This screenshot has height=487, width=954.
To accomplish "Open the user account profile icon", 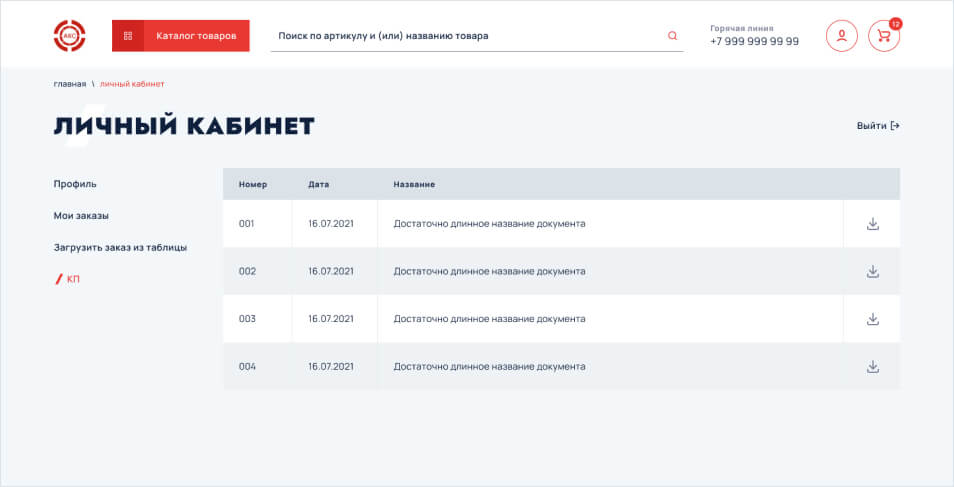I will pyautogui.click(x=841, y=36).
